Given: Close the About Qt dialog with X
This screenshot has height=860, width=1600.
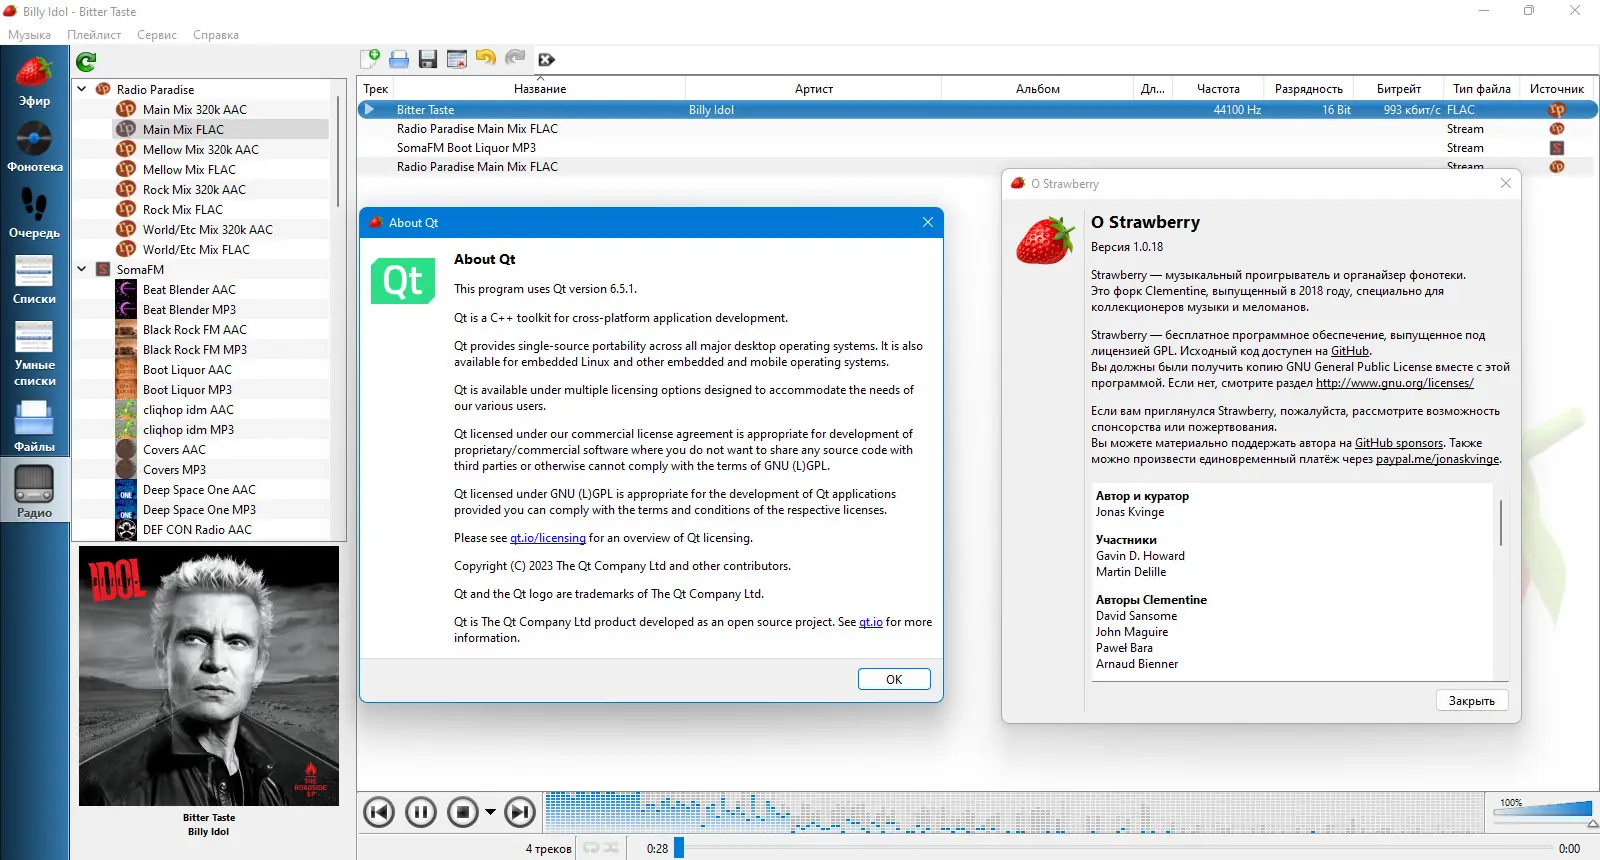Looking at the screenshot, I should [928, 222].
